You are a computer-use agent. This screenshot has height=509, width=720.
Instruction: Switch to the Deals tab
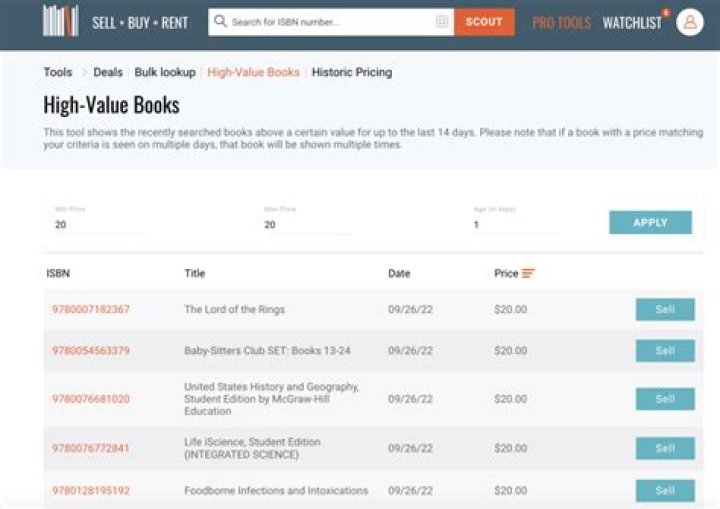[x=108, y=72]
